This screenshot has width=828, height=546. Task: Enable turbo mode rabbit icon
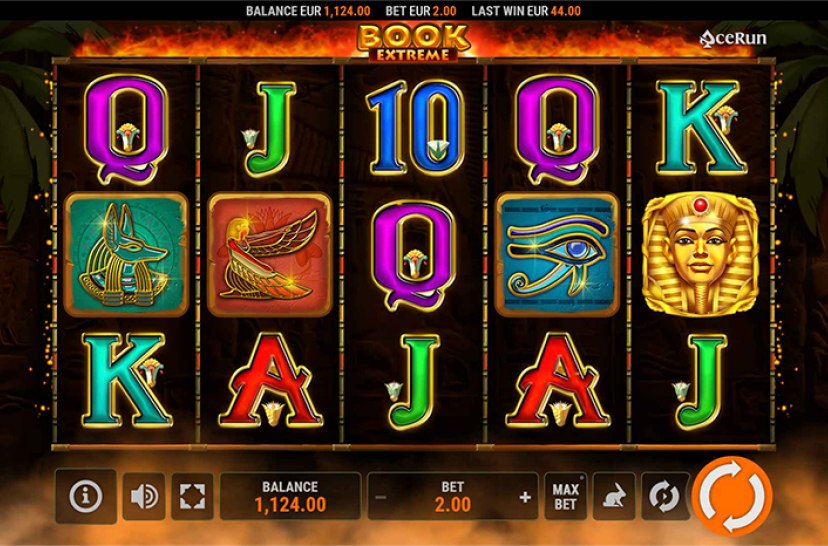click(614, 496)
